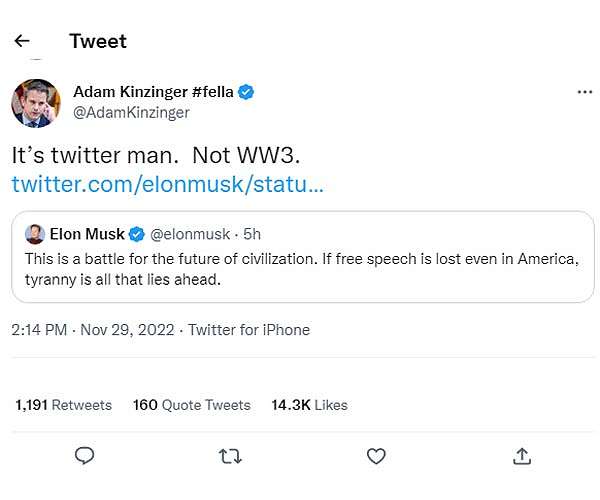Click Elon Musk's small avatar
Viewport: 600px width, 500px height.
[x=34, y=235]
